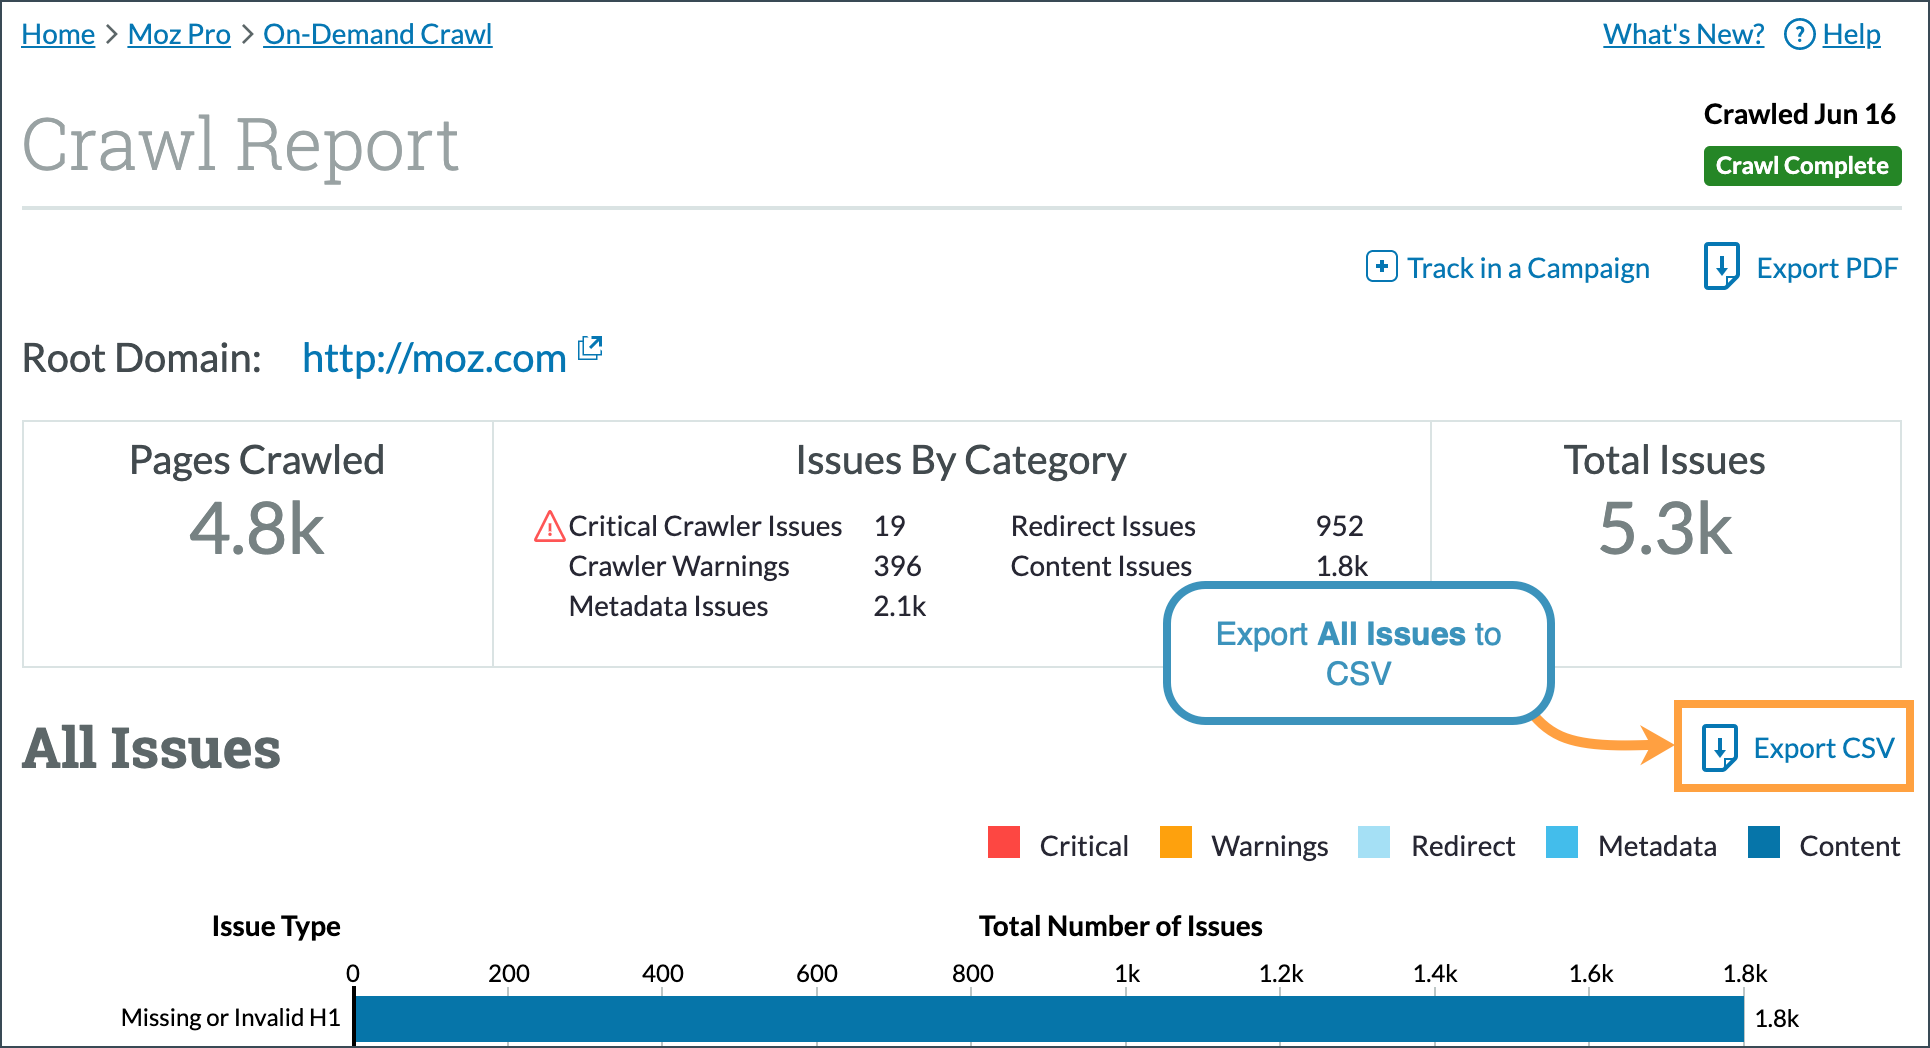Screen dimensions: 1930x1048
Task: Click the Track in a Campaign text link
Action: coord(1528,267)
